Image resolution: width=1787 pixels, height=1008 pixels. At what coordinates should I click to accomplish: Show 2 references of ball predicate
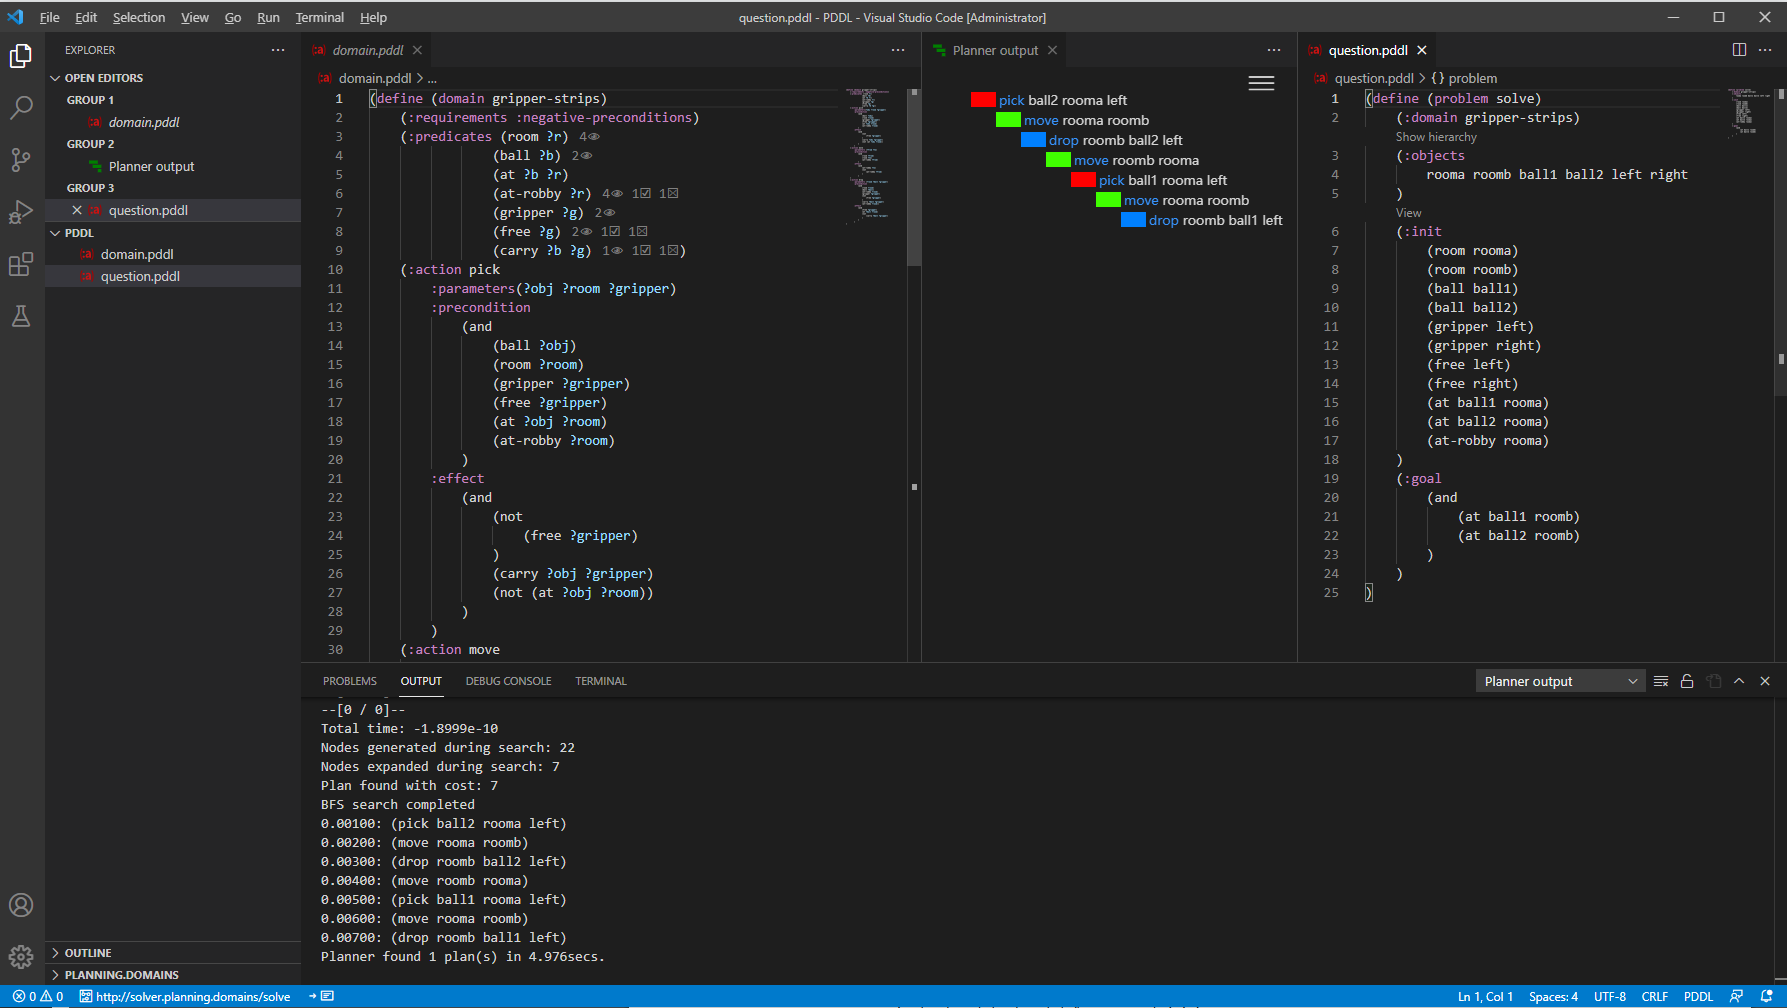coord(582,156)
